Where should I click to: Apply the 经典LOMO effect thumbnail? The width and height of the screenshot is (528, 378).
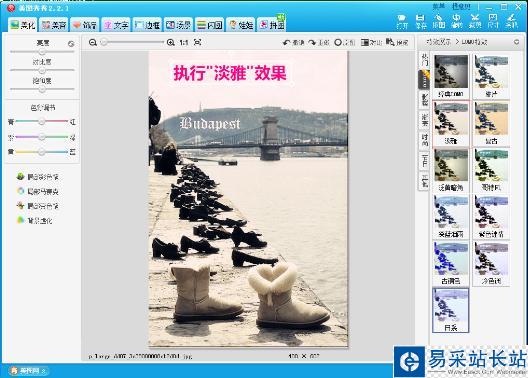tap(451, 76)
